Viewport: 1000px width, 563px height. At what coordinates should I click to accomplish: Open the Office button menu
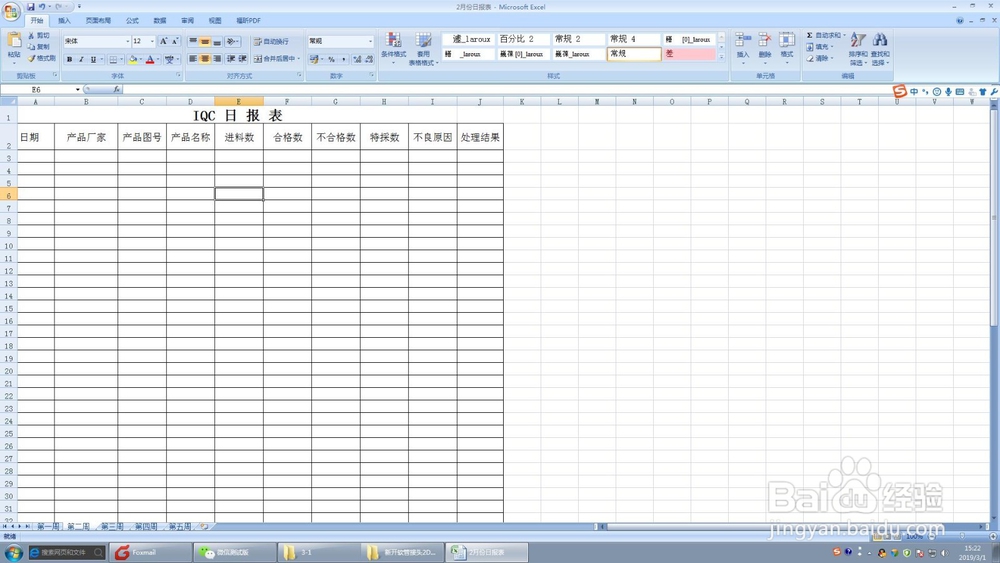(x=11, y=11)
